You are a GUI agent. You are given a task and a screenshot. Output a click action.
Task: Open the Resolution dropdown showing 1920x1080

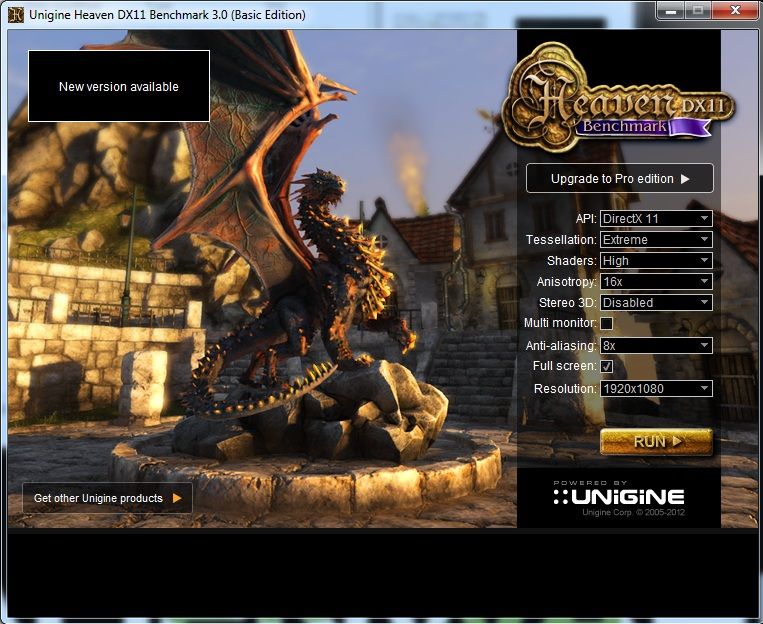656,388
